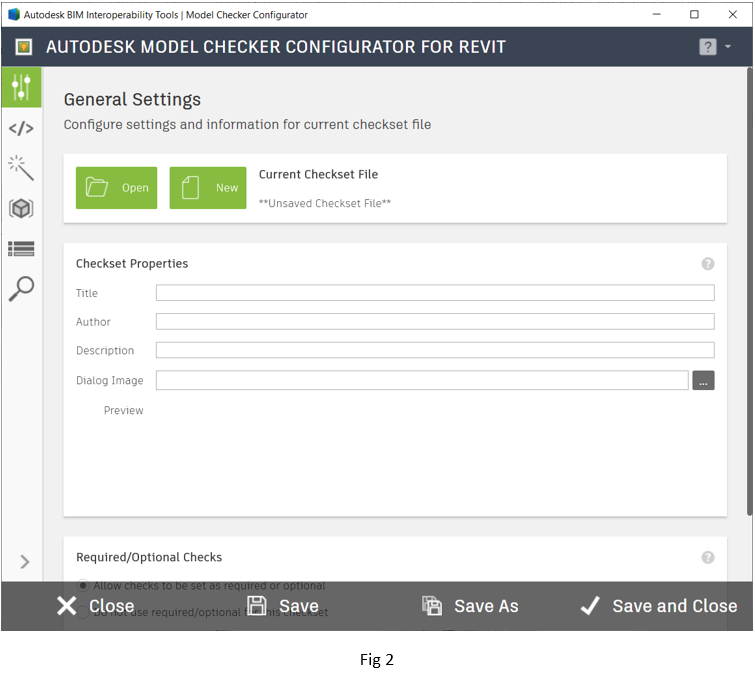Screen dimensions: 755x677
Task: Click the Author input field
Action: click(x=435, y=322)
